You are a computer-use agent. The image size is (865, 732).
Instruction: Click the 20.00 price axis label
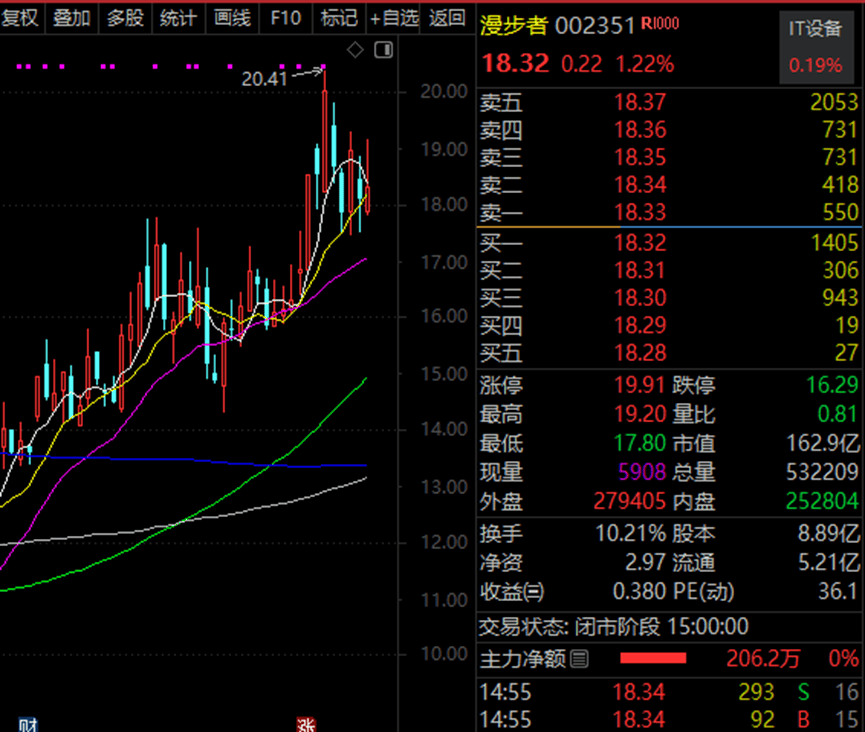click(444, 91)
